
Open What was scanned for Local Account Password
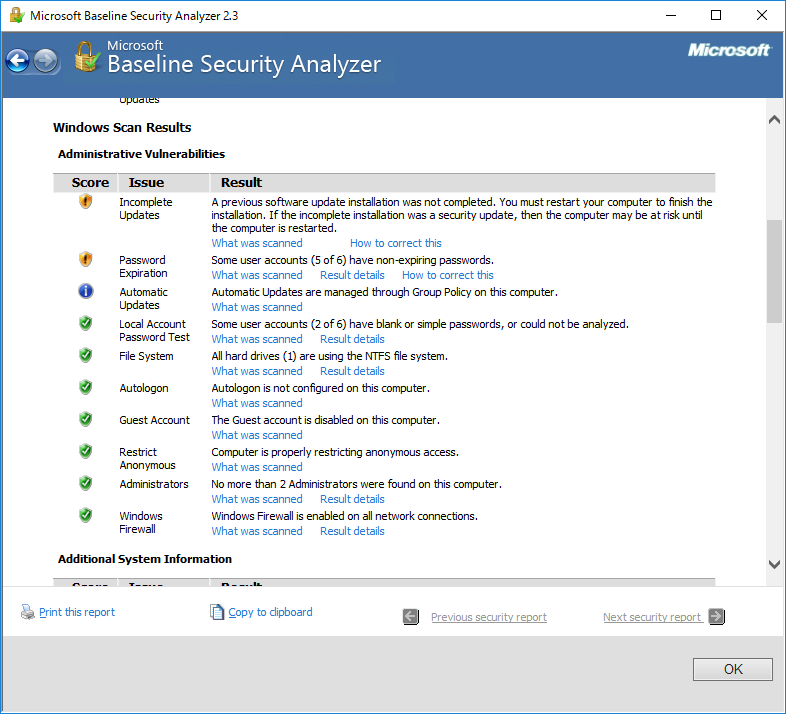(x=257, y=339)
